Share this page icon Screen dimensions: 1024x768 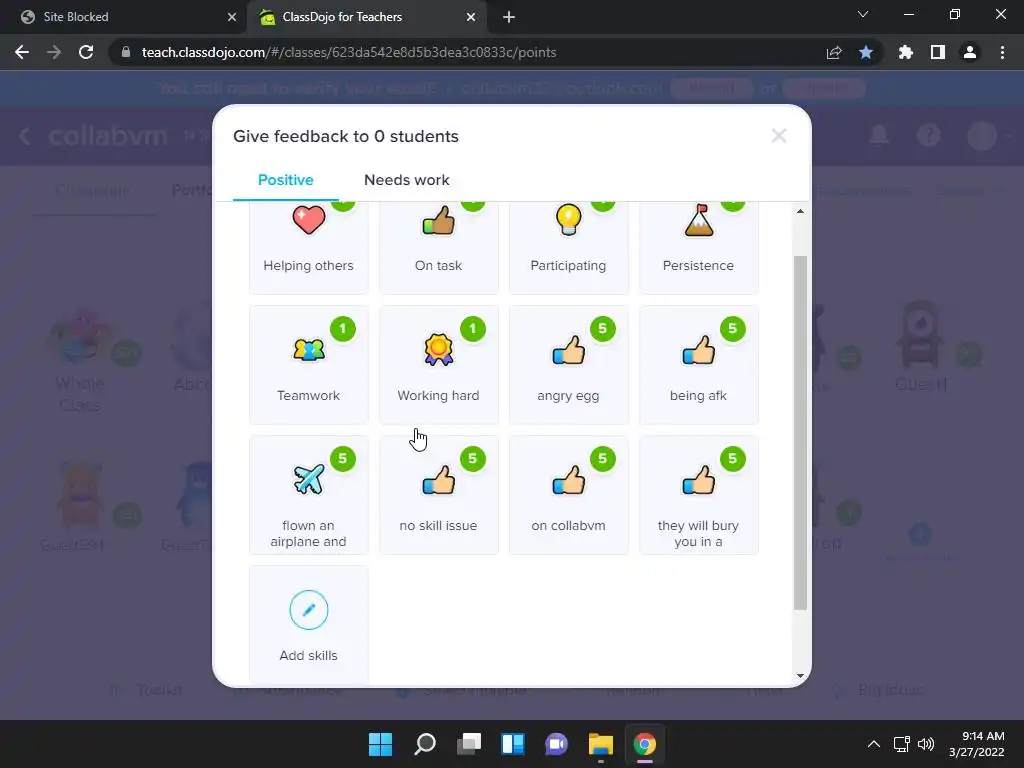(833, 52)
